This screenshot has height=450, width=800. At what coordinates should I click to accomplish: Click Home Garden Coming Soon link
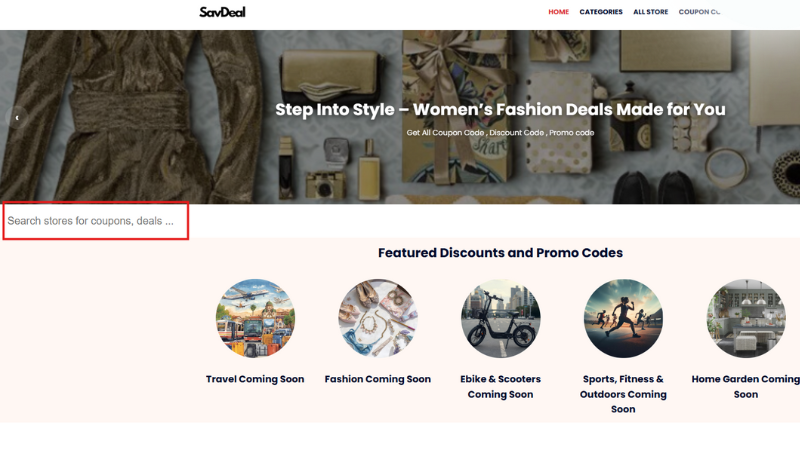tap(745, 387)
